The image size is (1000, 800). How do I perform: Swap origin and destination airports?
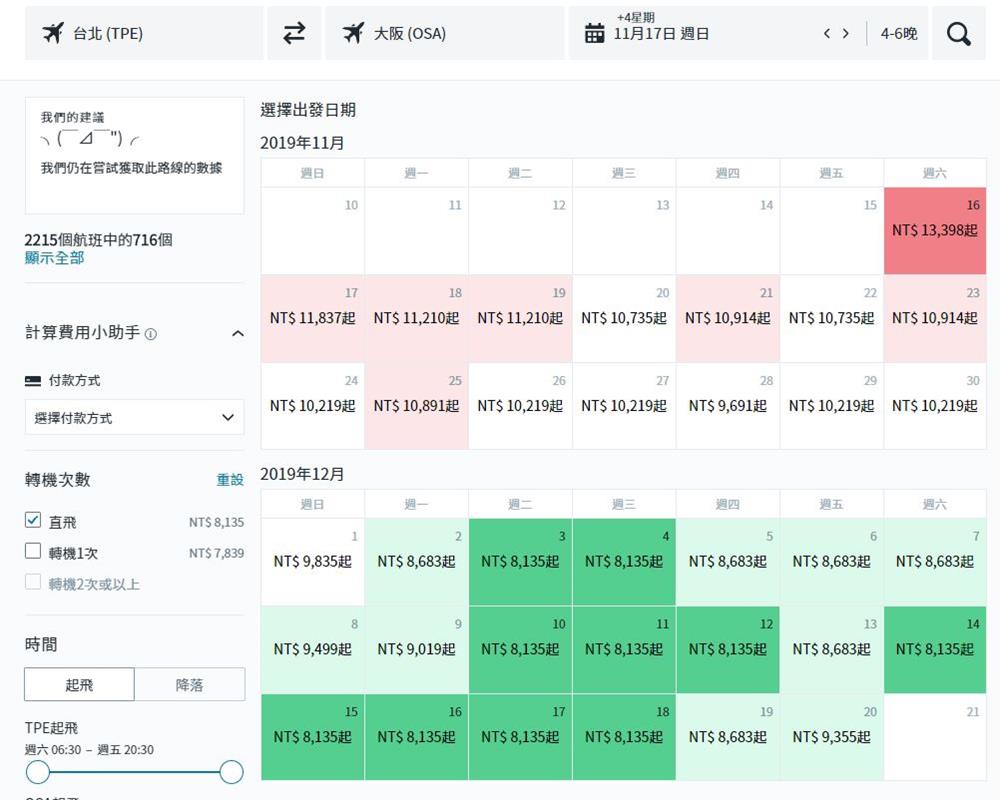[294, 33]
